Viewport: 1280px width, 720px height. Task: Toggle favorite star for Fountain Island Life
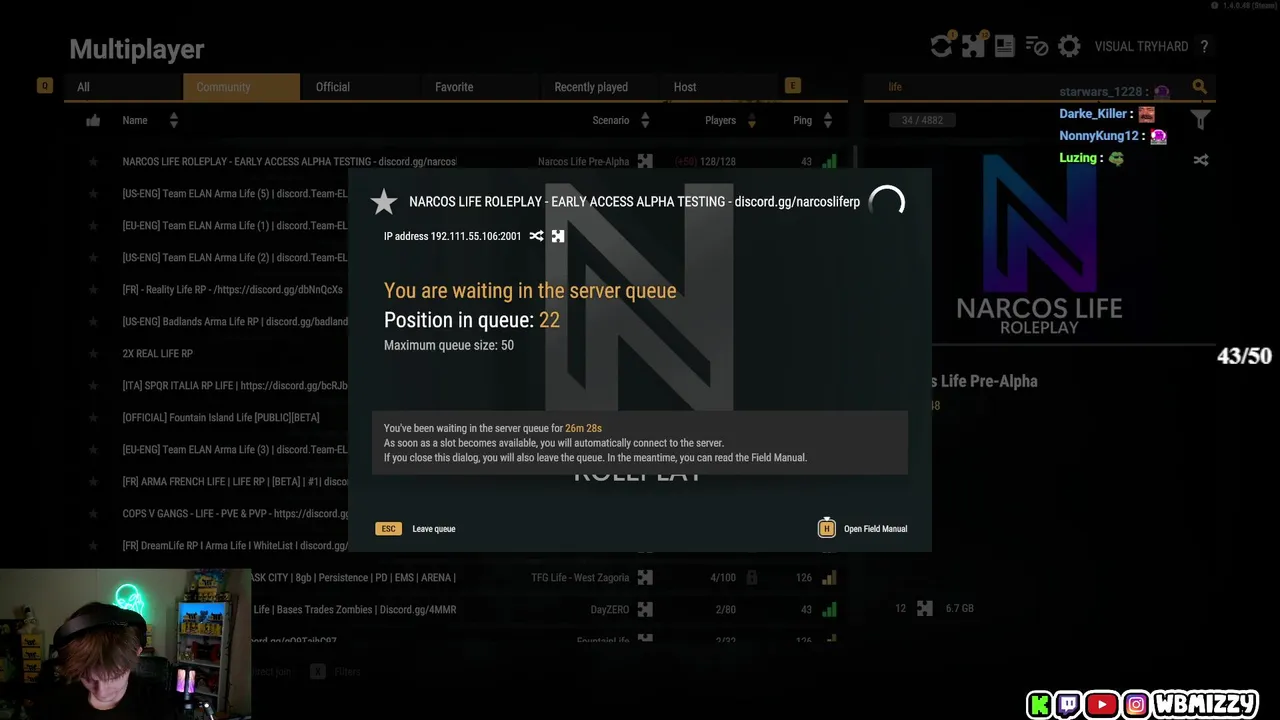pyautogui.click(x=93, y=417)
